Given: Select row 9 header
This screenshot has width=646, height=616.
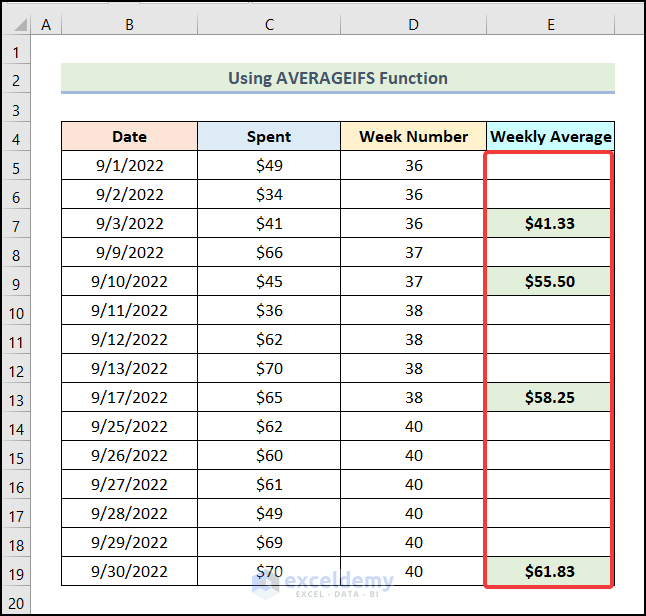Looking at the screenshot, I should coord(16,281).
